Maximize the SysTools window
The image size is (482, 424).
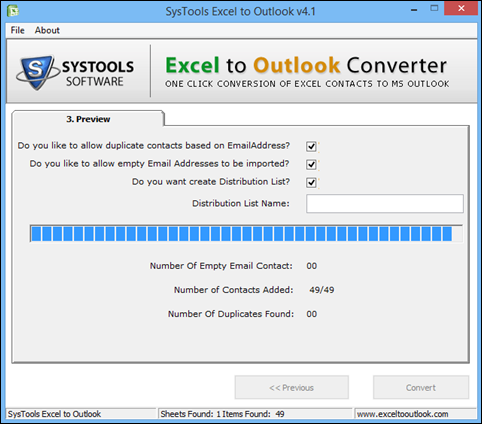click(434, 9)
